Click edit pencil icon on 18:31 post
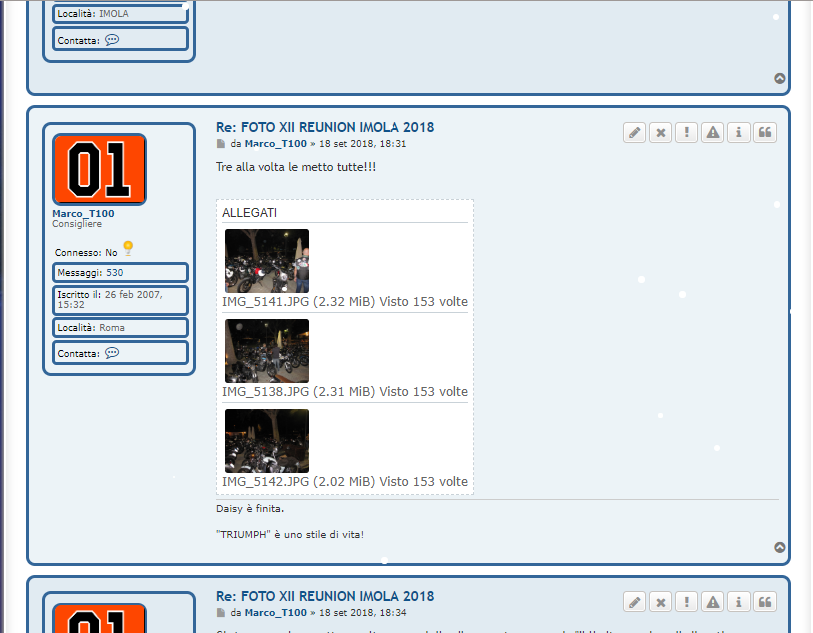This screenshot has height=633, width=813. click(x=634, y=133)
